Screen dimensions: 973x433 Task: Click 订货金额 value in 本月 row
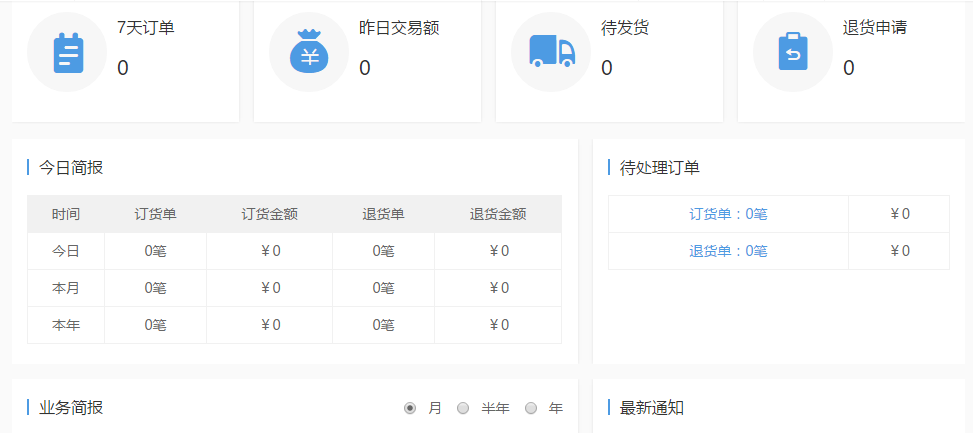pos(270,288)
